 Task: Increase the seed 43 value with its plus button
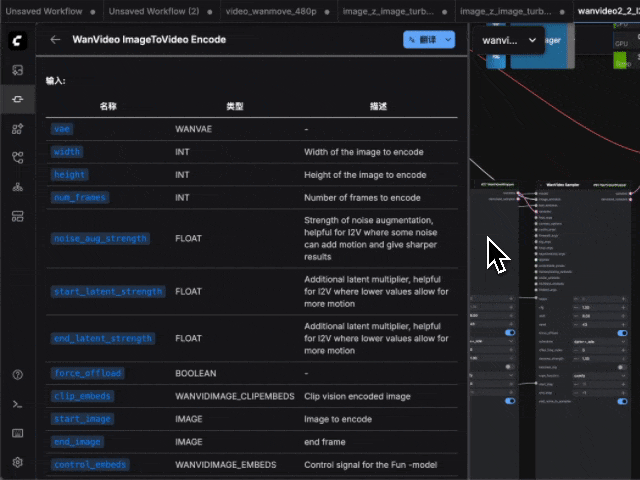(x=623, y=324)
